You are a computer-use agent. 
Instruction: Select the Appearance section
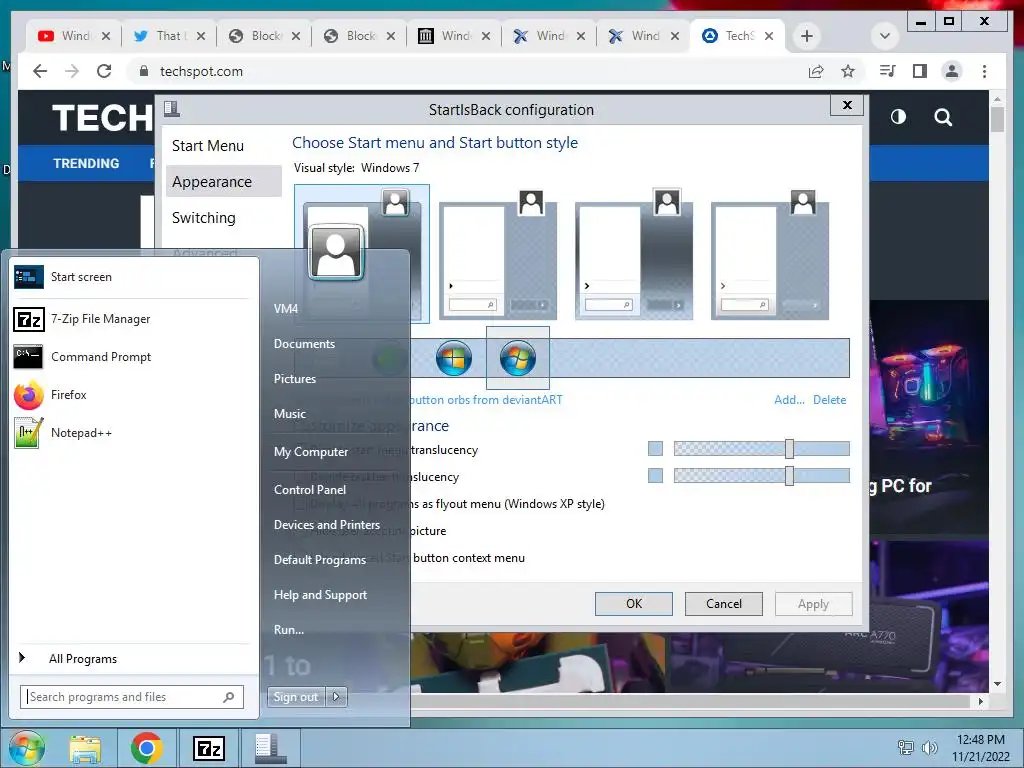click(223, 182)
